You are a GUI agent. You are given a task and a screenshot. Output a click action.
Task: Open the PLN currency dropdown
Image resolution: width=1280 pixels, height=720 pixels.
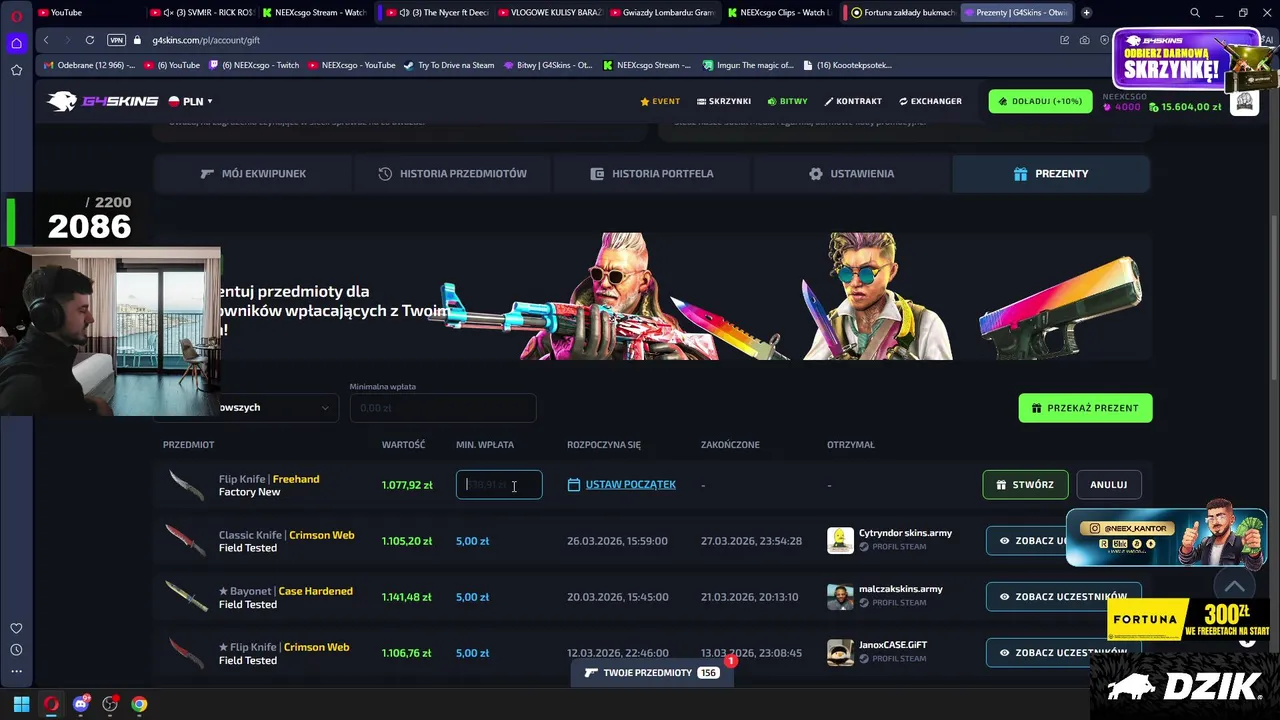tap(190, 101)
